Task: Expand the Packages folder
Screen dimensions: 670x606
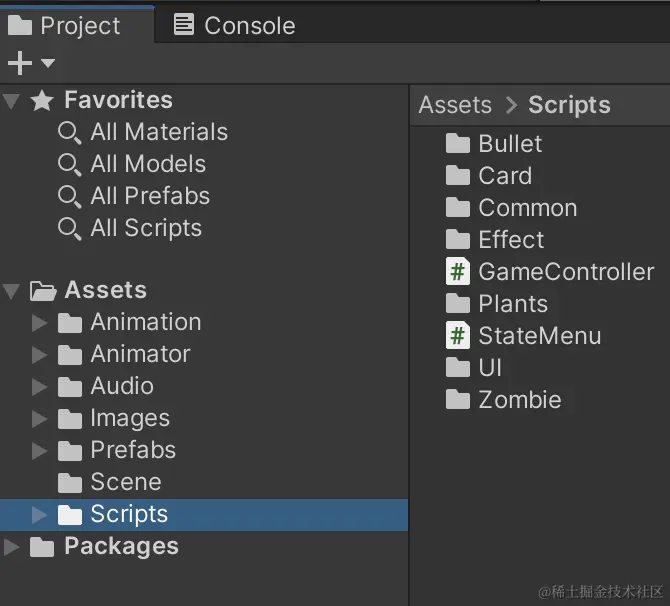Action: [12, 547]
